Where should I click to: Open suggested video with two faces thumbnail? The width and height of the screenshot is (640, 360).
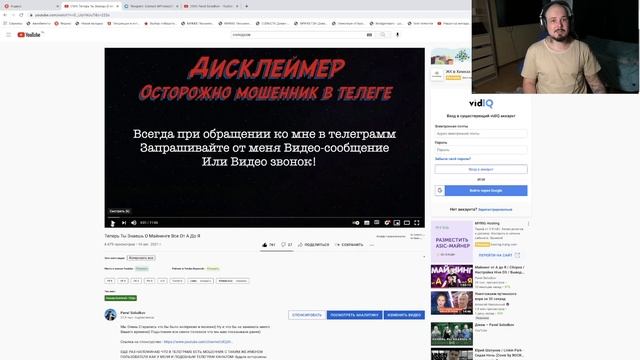(452, 302)
